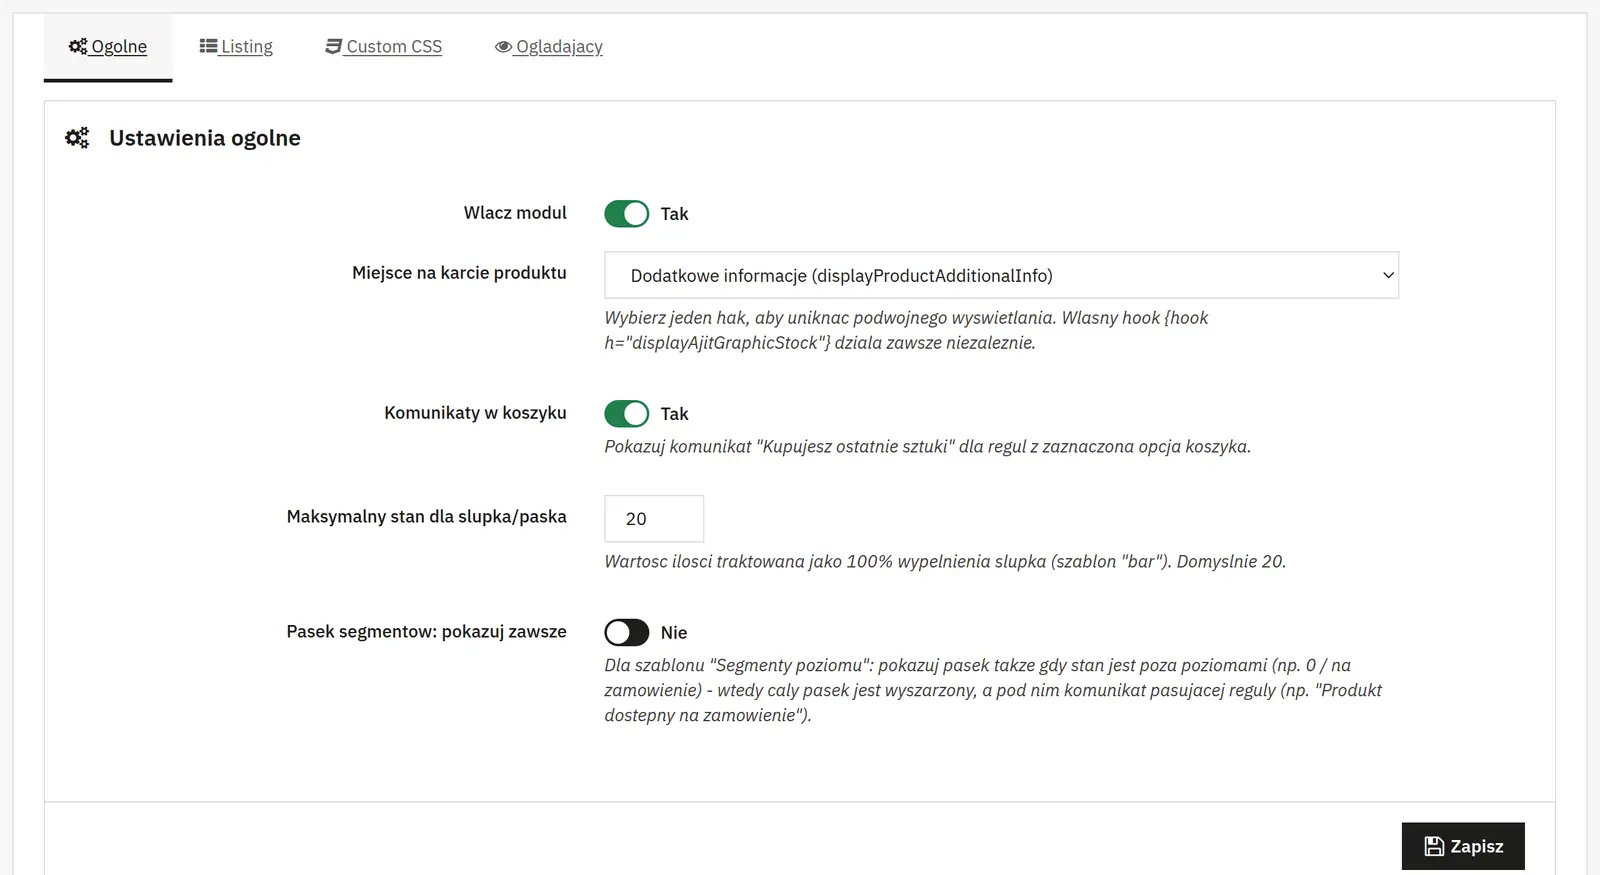Turn off Komunikaty w koszyku toggle
Image resolution: width=1600 pixels, height=875 pixels.
[x=626, y=413]
